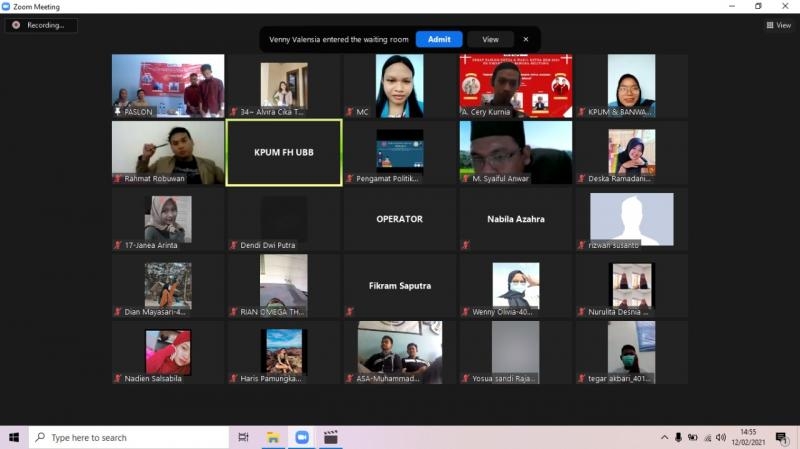This screenshot has height=449, width=800.
Task: Select the Haris Pamungkas tile
Action: coord(284,353)
